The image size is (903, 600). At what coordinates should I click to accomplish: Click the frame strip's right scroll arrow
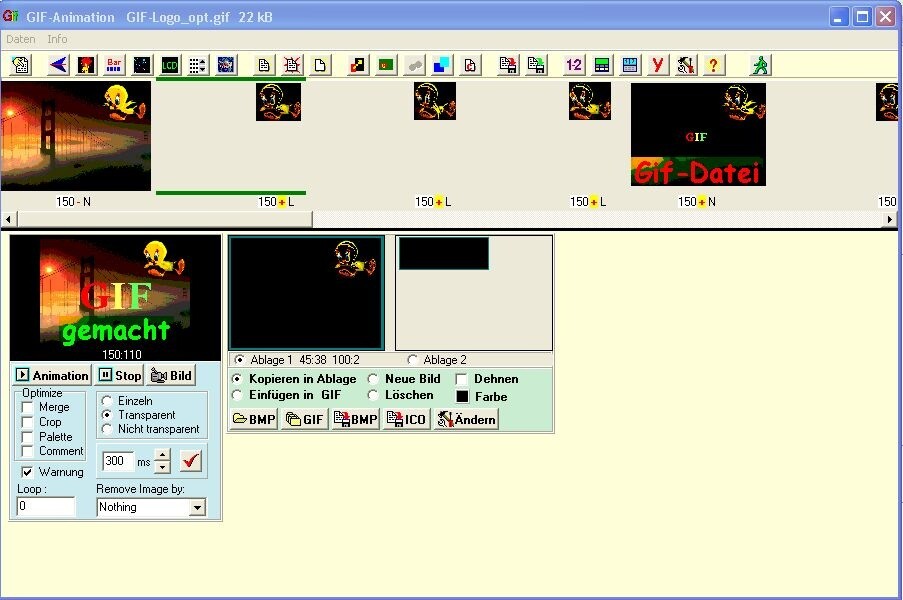890,218
